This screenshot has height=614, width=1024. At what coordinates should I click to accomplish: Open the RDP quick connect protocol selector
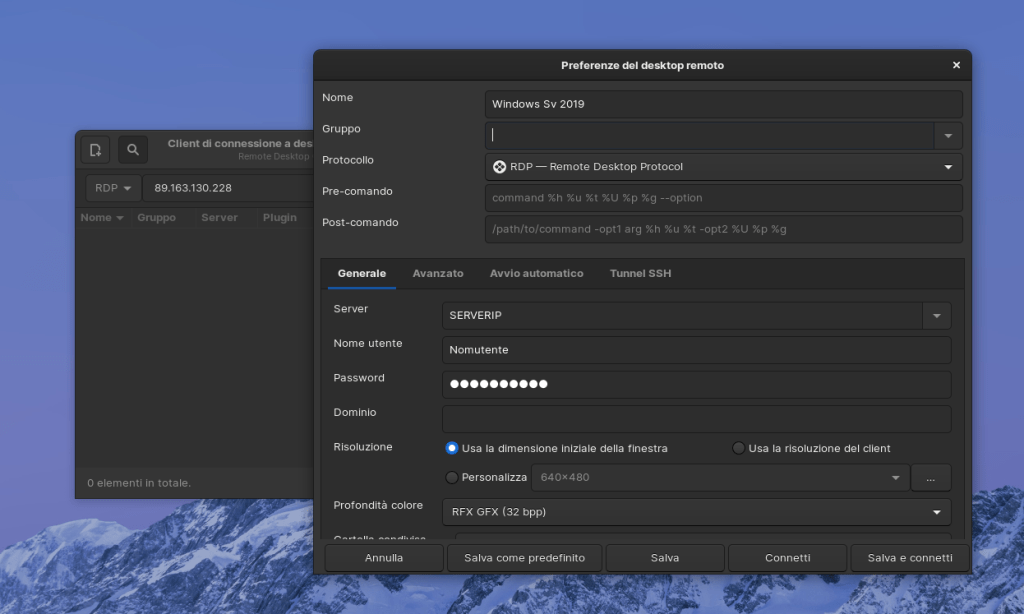(x=113, y=188)
